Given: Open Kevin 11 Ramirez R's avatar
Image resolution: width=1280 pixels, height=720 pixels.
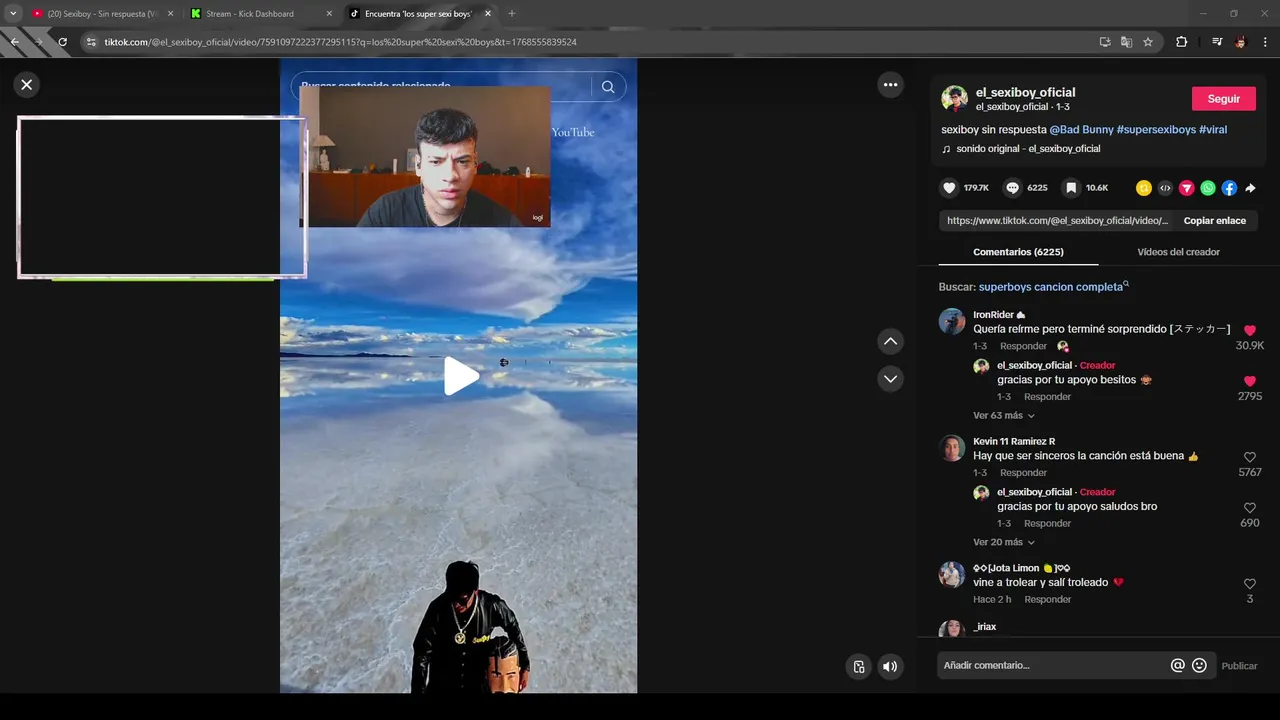Looking at the screenshot, I should pyautogui.click(x=951, y=448).
